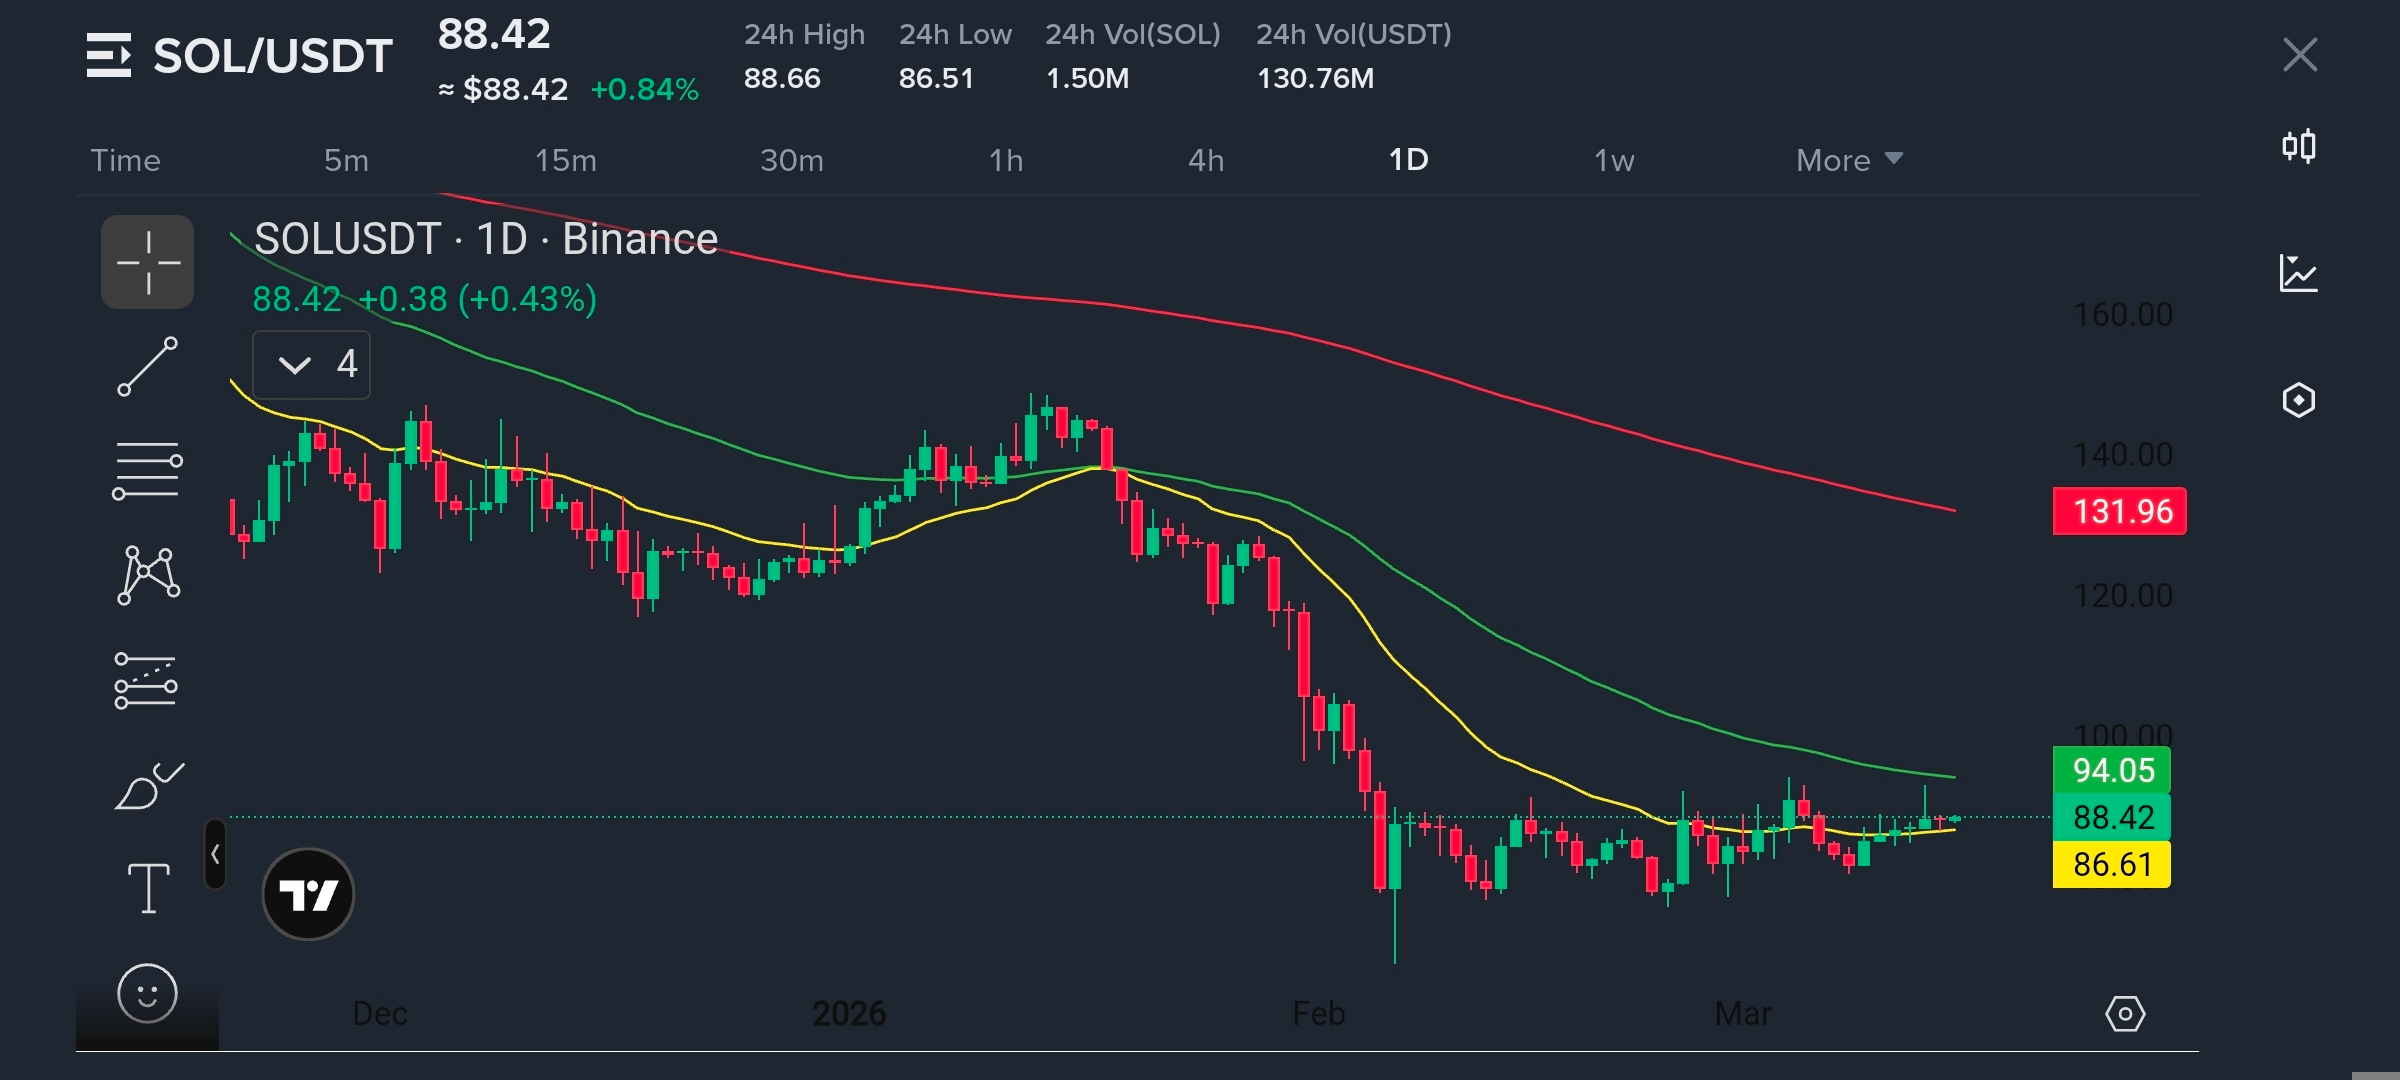Click the red 131.96 moving average label
Screen dimensions: 2400x1080
(2119, 511)
